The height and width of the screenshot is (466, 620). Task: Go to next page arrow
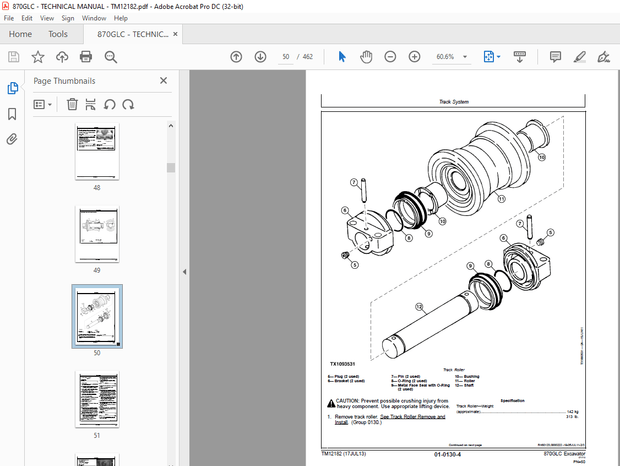pos(260,57)
